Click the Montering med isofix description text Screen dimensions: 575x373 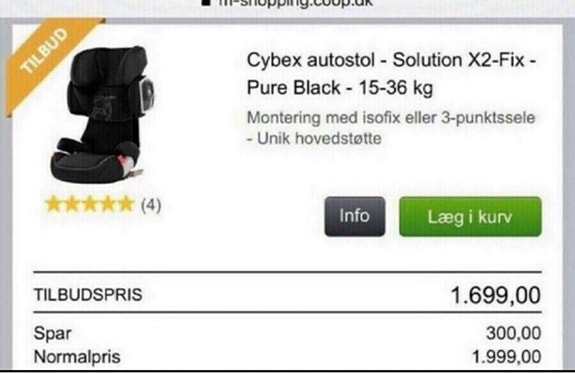pyautogui.click(x=391, y=118)
